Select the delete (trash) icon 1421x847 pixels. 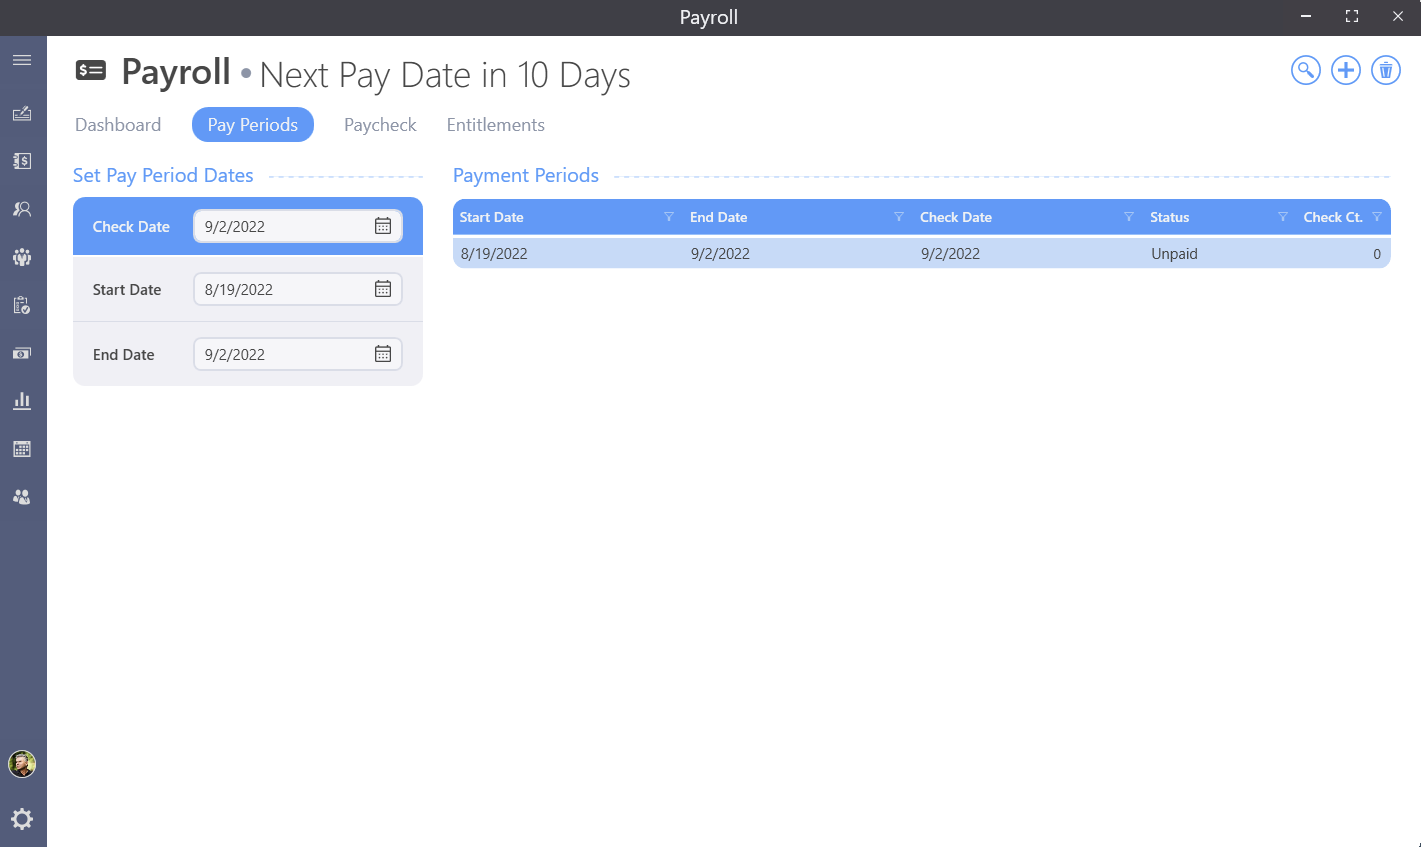tap(1385, 70)
